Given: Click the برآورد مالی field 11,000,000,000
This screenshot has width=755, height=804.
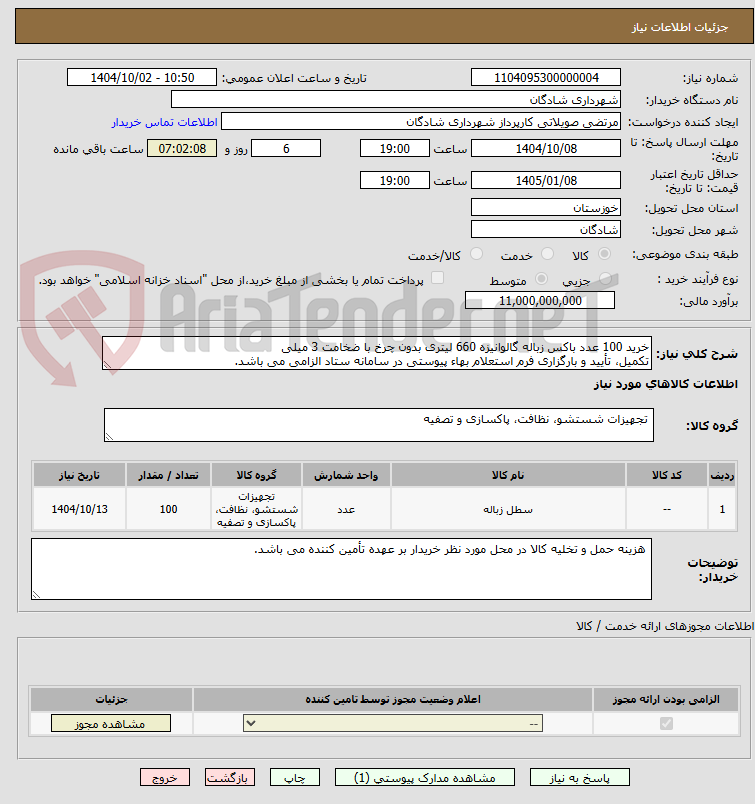Looking at the screenshot, I should pos(540,300).
